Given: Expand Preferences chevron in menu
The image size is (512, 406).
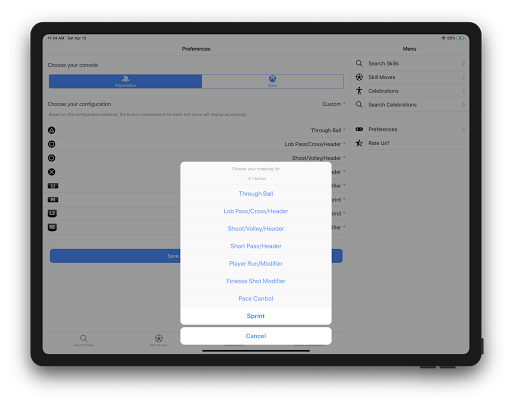Looking at the screenshot, I should point(463,129).
